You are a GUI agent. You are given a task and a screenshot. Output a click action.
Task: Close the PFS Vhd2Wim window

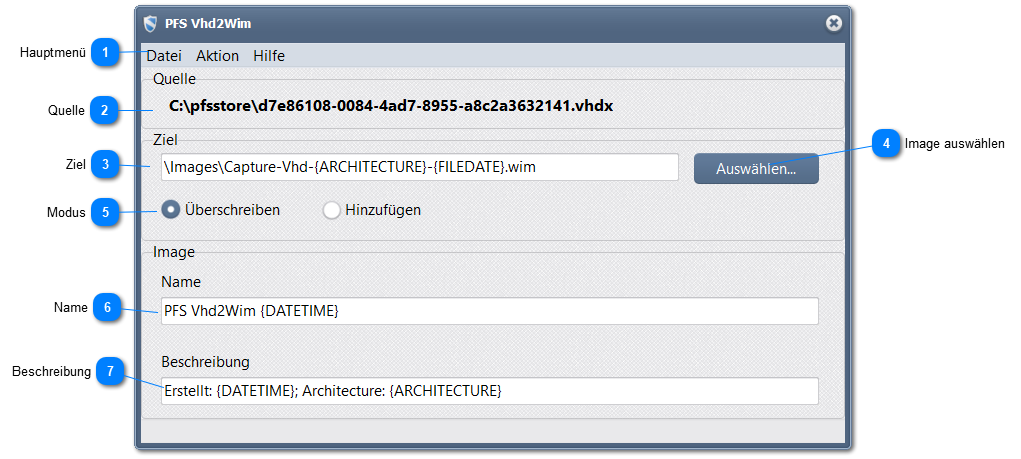833,23
